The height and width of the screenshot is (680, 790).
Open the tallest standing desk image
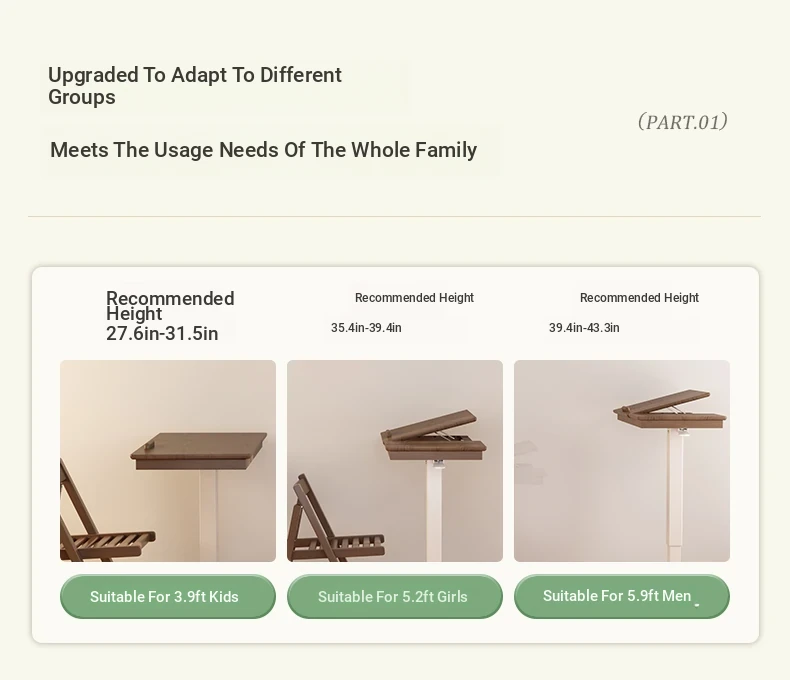[622, 460]
